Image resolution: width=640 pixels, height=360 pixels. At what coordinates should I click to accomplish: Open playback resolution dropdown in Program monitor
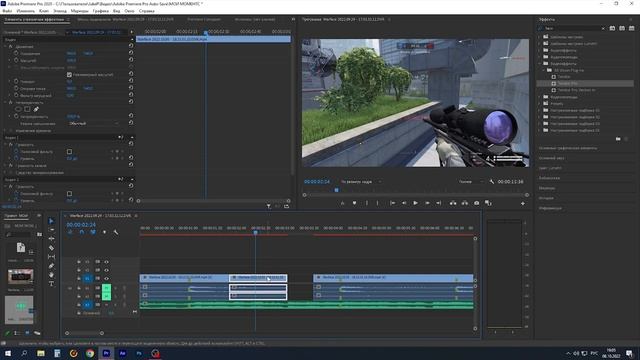click(471, 182)
